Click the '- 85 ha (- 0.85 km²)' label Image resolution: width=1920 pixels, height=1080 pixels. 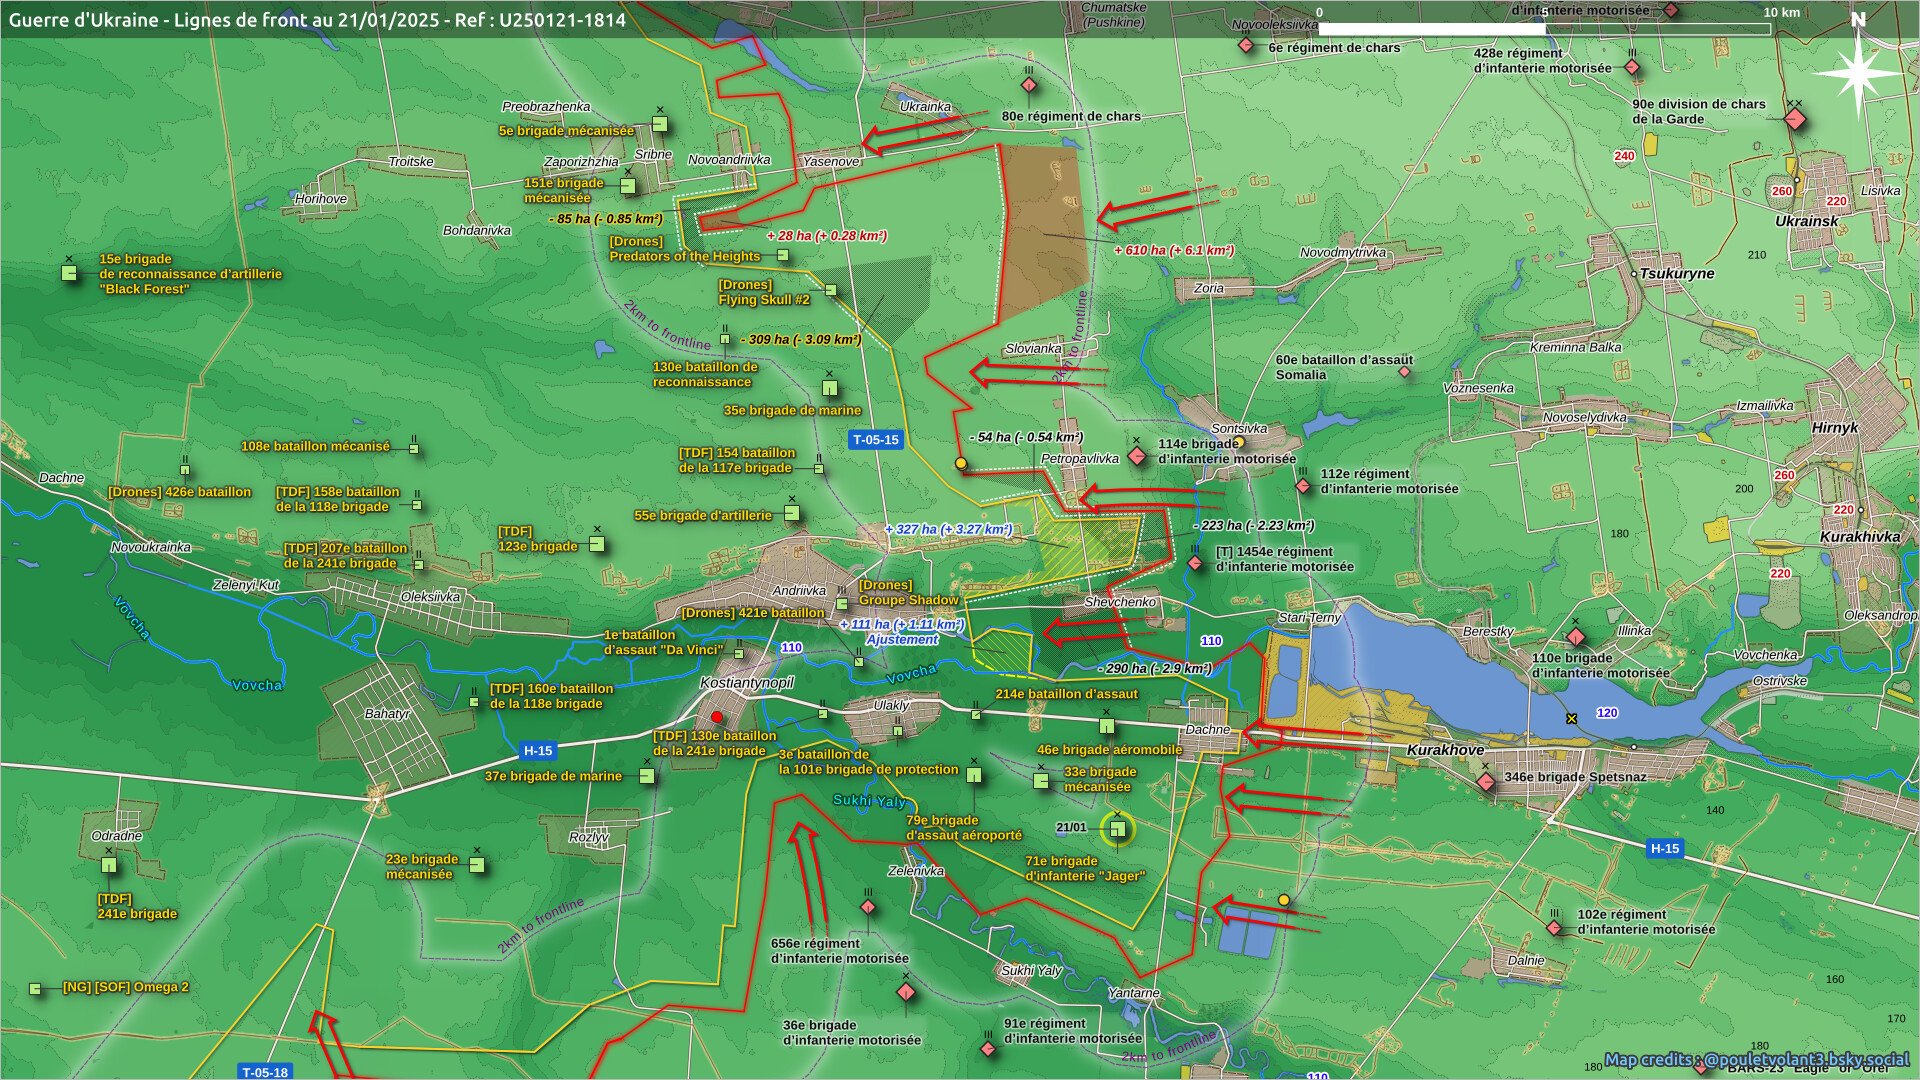[606, 219]
